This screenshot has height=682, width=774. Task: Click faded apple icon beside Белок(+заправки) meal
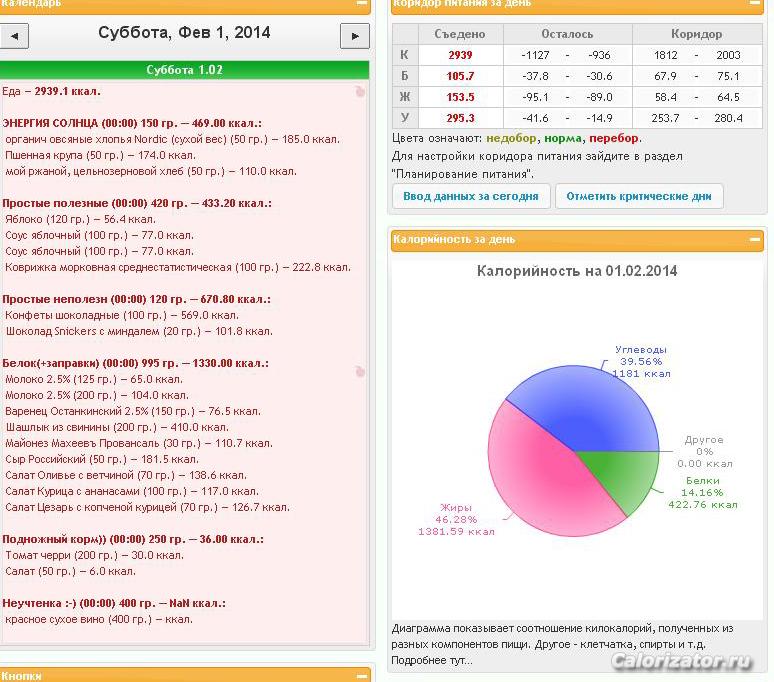360,372
